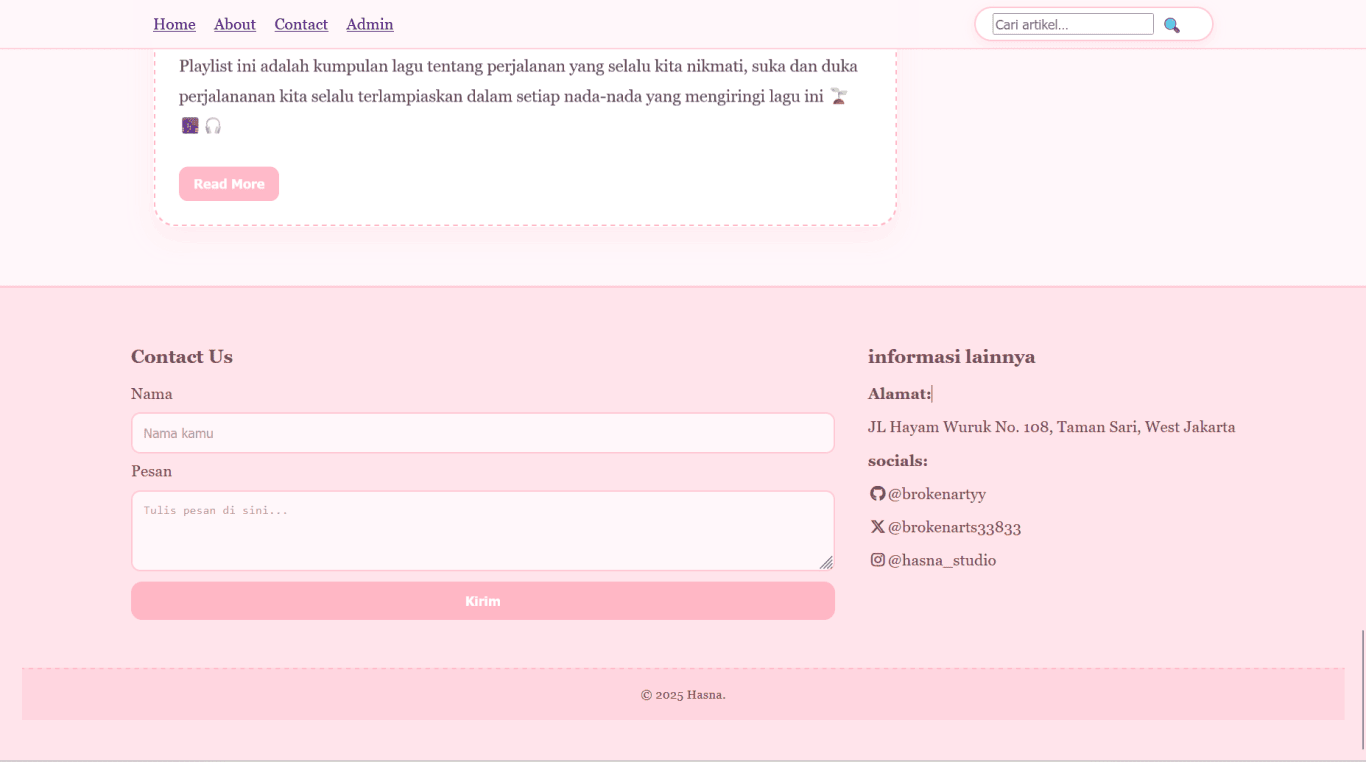Open the About nav link
The width and height of the screenshot is (1366, 762).
tap(235, 24)
